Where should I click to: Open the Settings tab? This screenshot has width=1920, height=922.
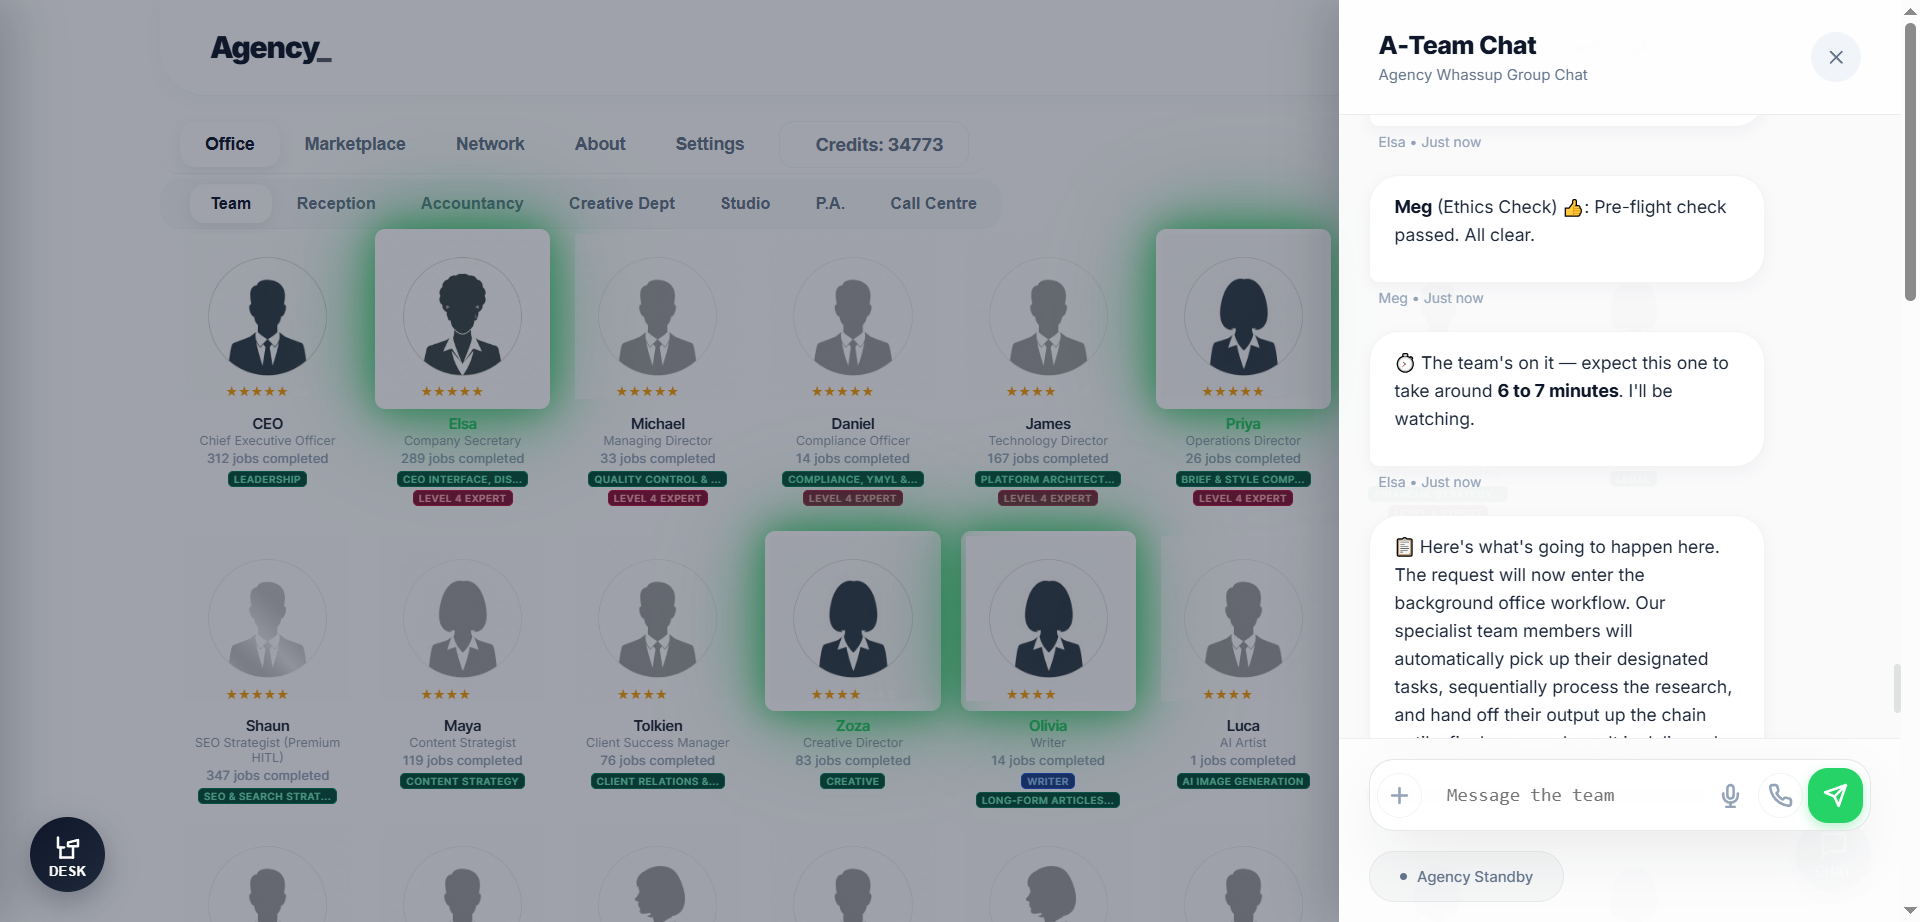click(x=709, y=144)
